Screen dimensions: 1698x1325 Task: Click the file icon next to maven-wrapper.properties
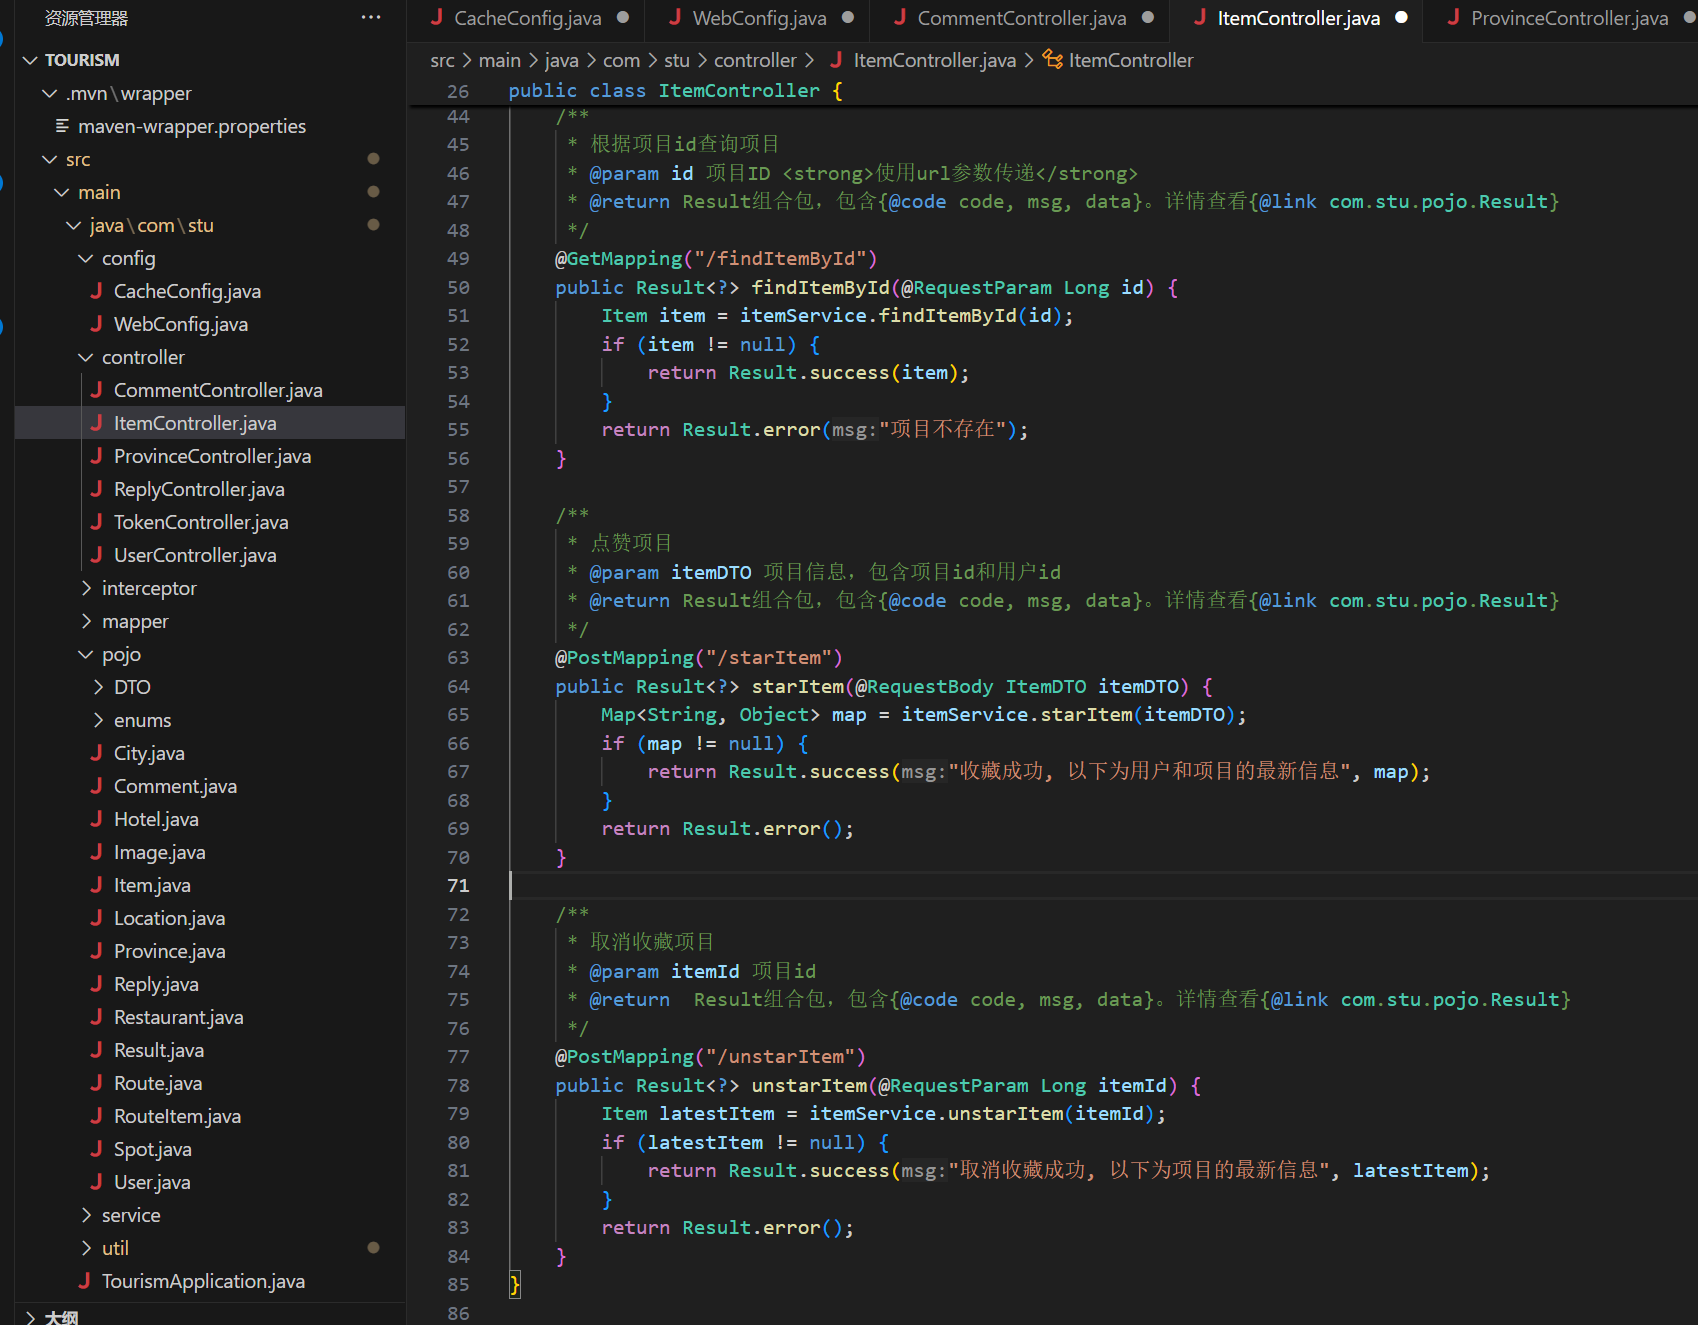click(x=62, y=126)
